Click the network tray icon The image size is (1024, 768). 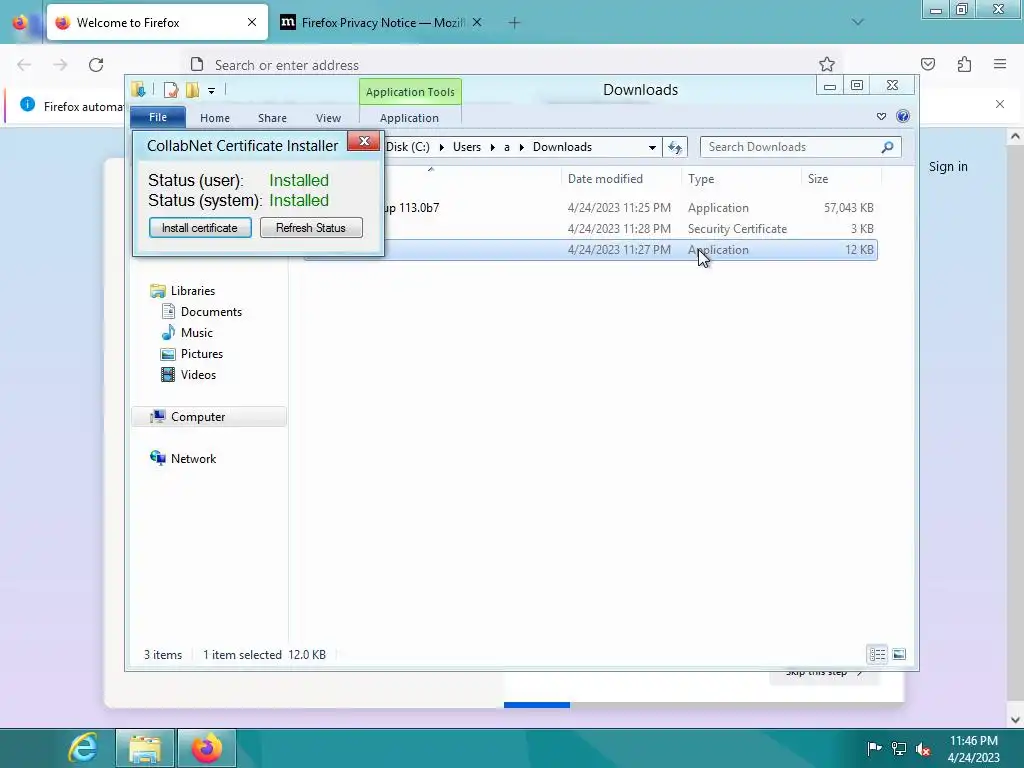pyautogui.click(x=899, y=749)
